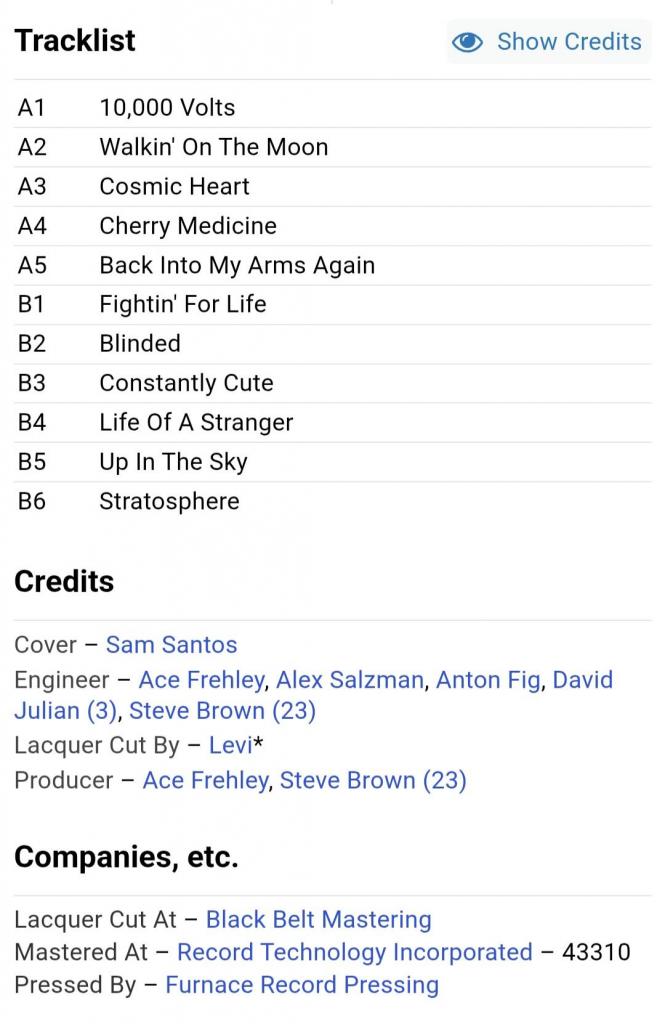665x1024 pixels.
Task: Click the eye icon beside Show Credits
Action: click(x=467, y=42)
